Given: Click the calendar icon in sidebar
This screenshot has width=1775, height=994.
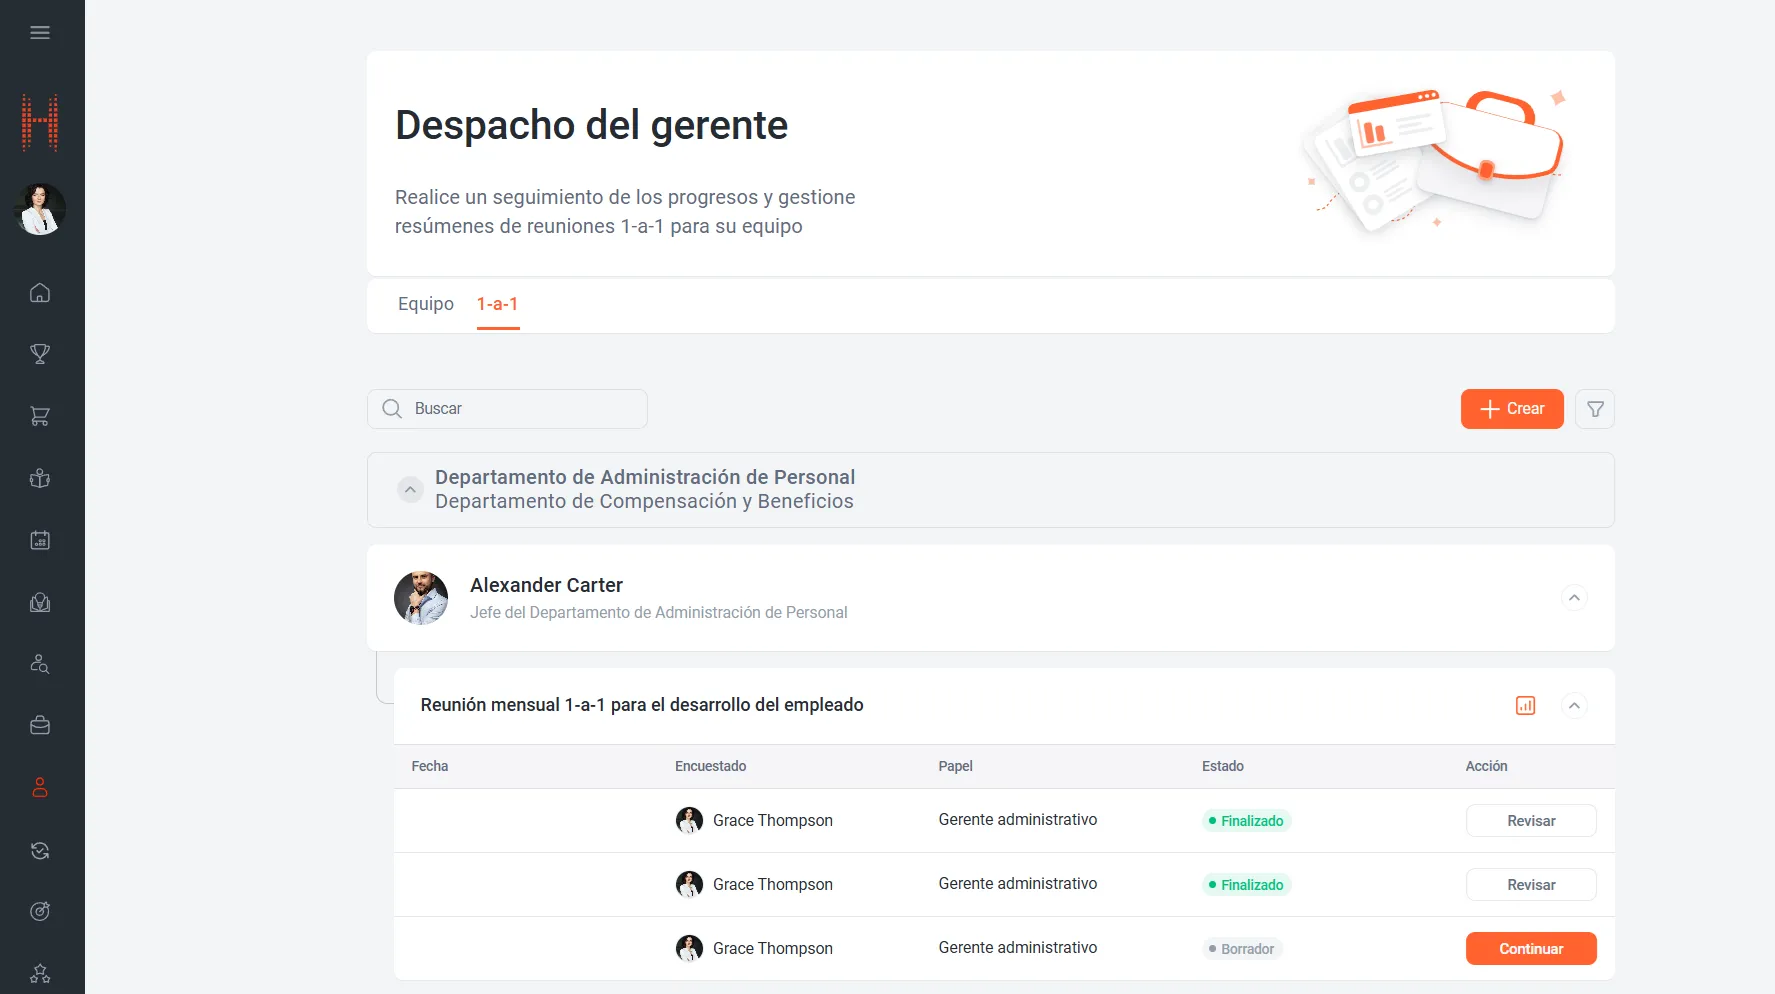Looking at the screenshot, I should [x=40, y=540].
